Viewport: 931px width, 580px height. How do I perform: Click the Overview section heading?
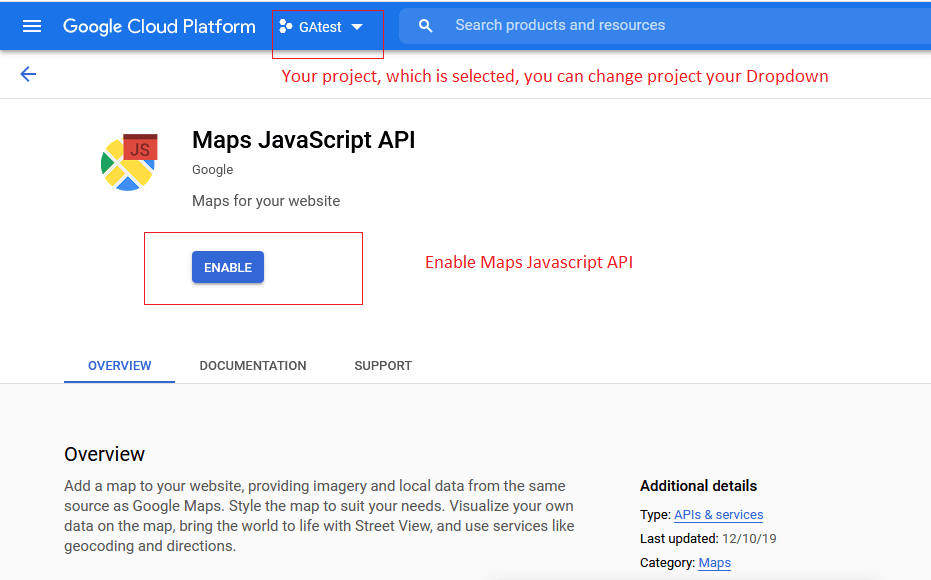click(105, 454)
